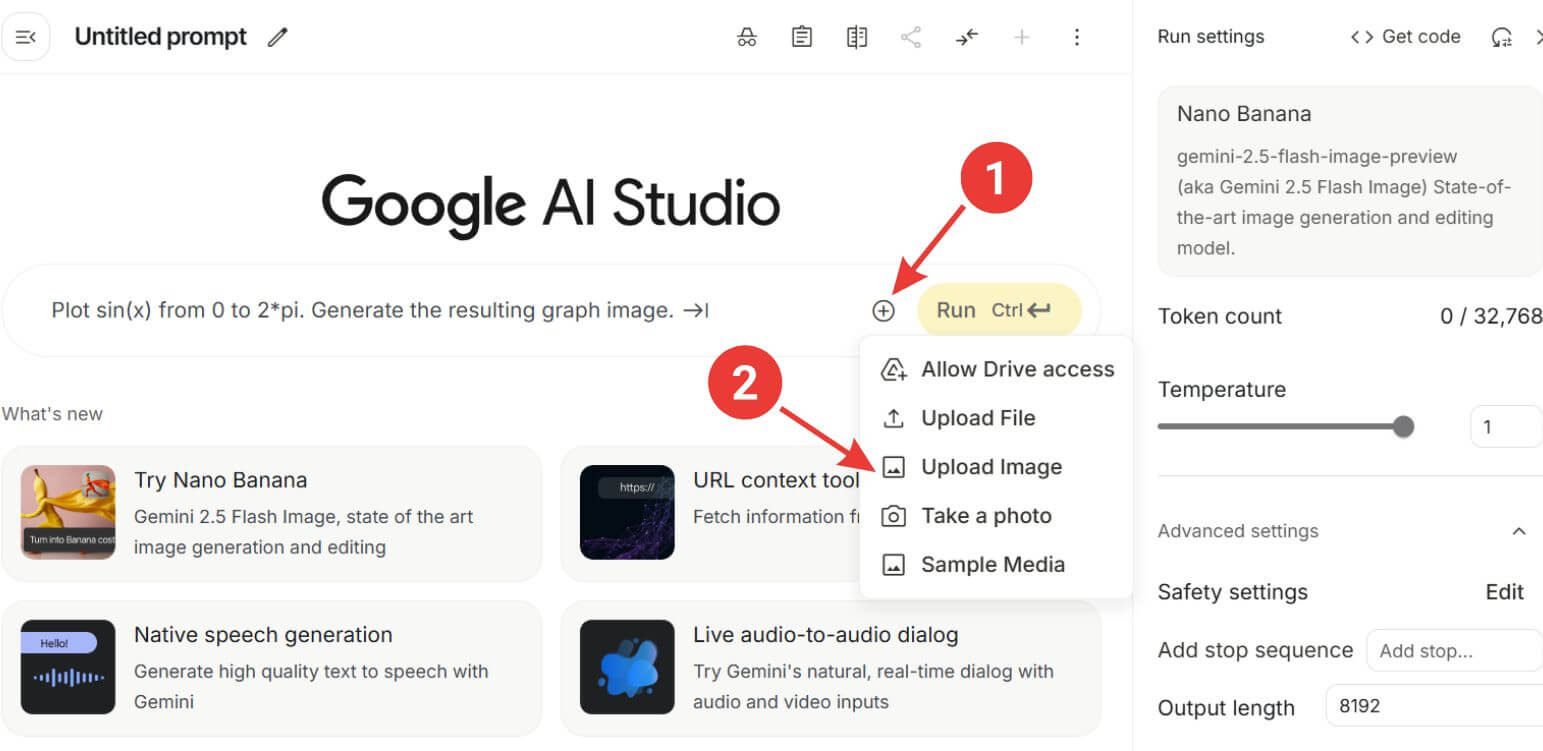Open the three-dot more options menu
This screenshot has width=1543, height=751.
click(x=1076, y=38)
